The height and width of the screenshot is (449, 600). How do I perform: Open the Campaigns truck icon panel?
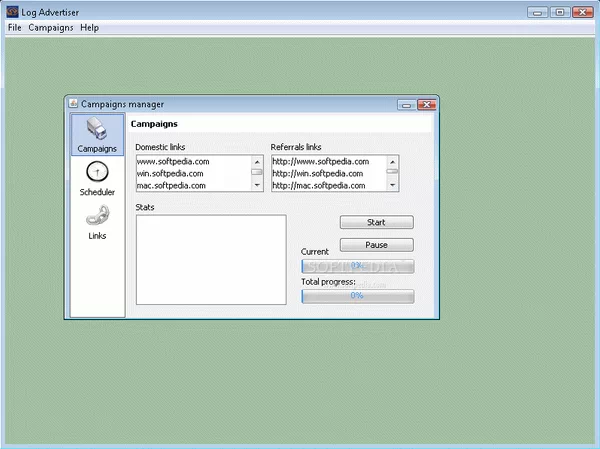(97, 134)
